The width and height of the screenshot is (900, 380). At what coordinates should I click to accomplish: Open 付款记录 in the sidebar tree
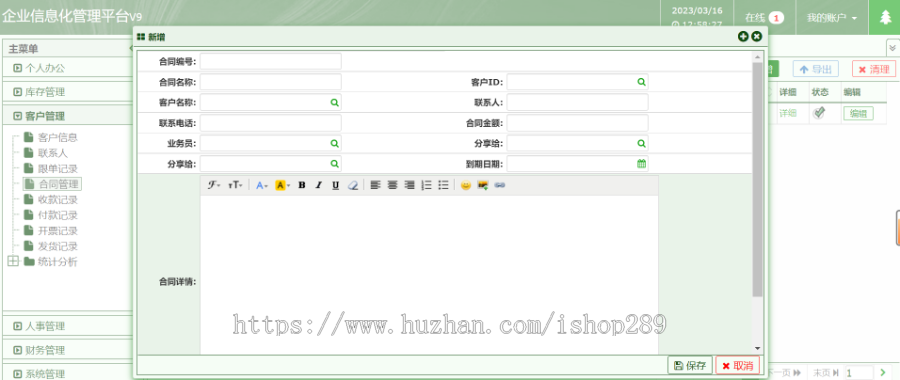pos(57,215)
